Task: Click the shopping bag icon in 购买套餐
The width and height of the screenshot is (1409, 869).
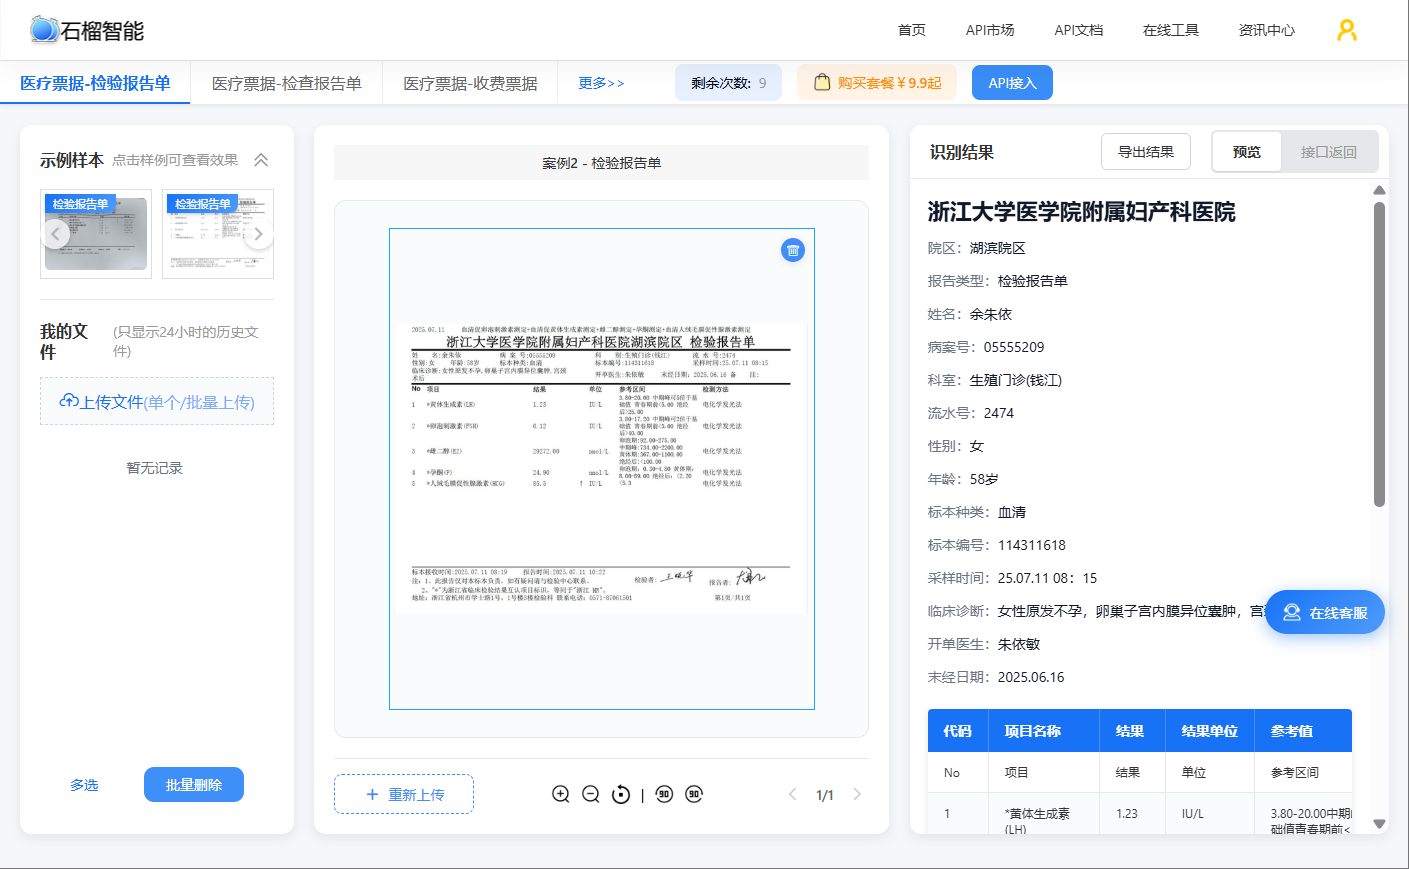Action: coord(822,82)
